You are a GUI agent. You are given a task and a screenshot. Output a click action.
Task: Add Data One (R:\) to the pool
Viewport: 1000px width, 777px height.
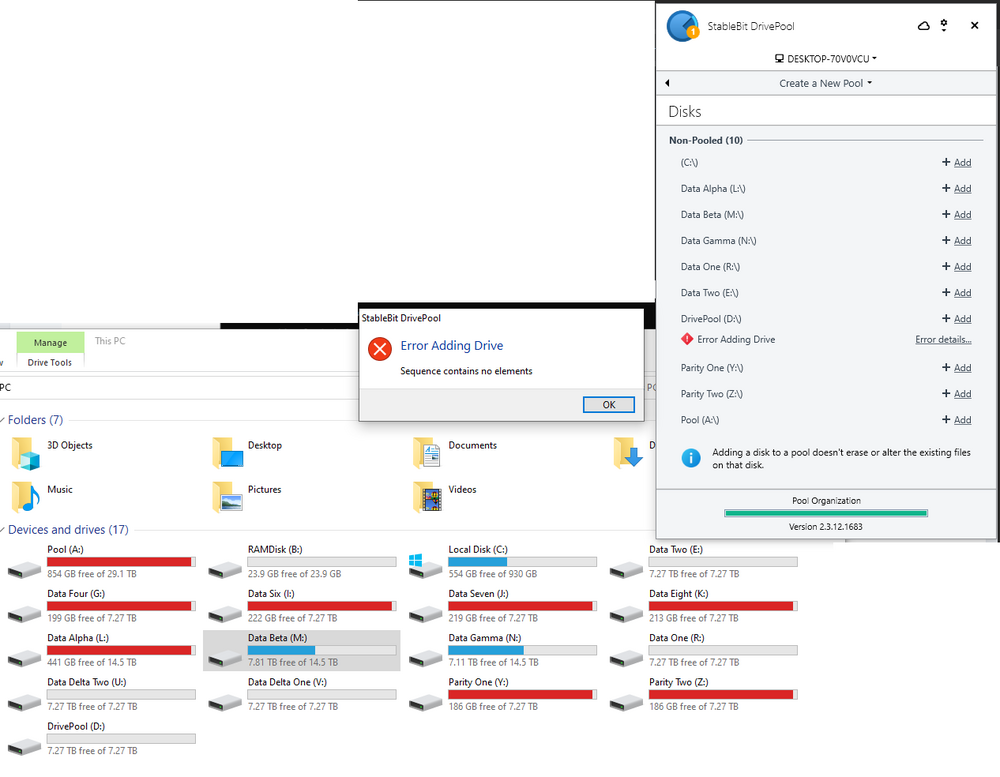[957, 267]
